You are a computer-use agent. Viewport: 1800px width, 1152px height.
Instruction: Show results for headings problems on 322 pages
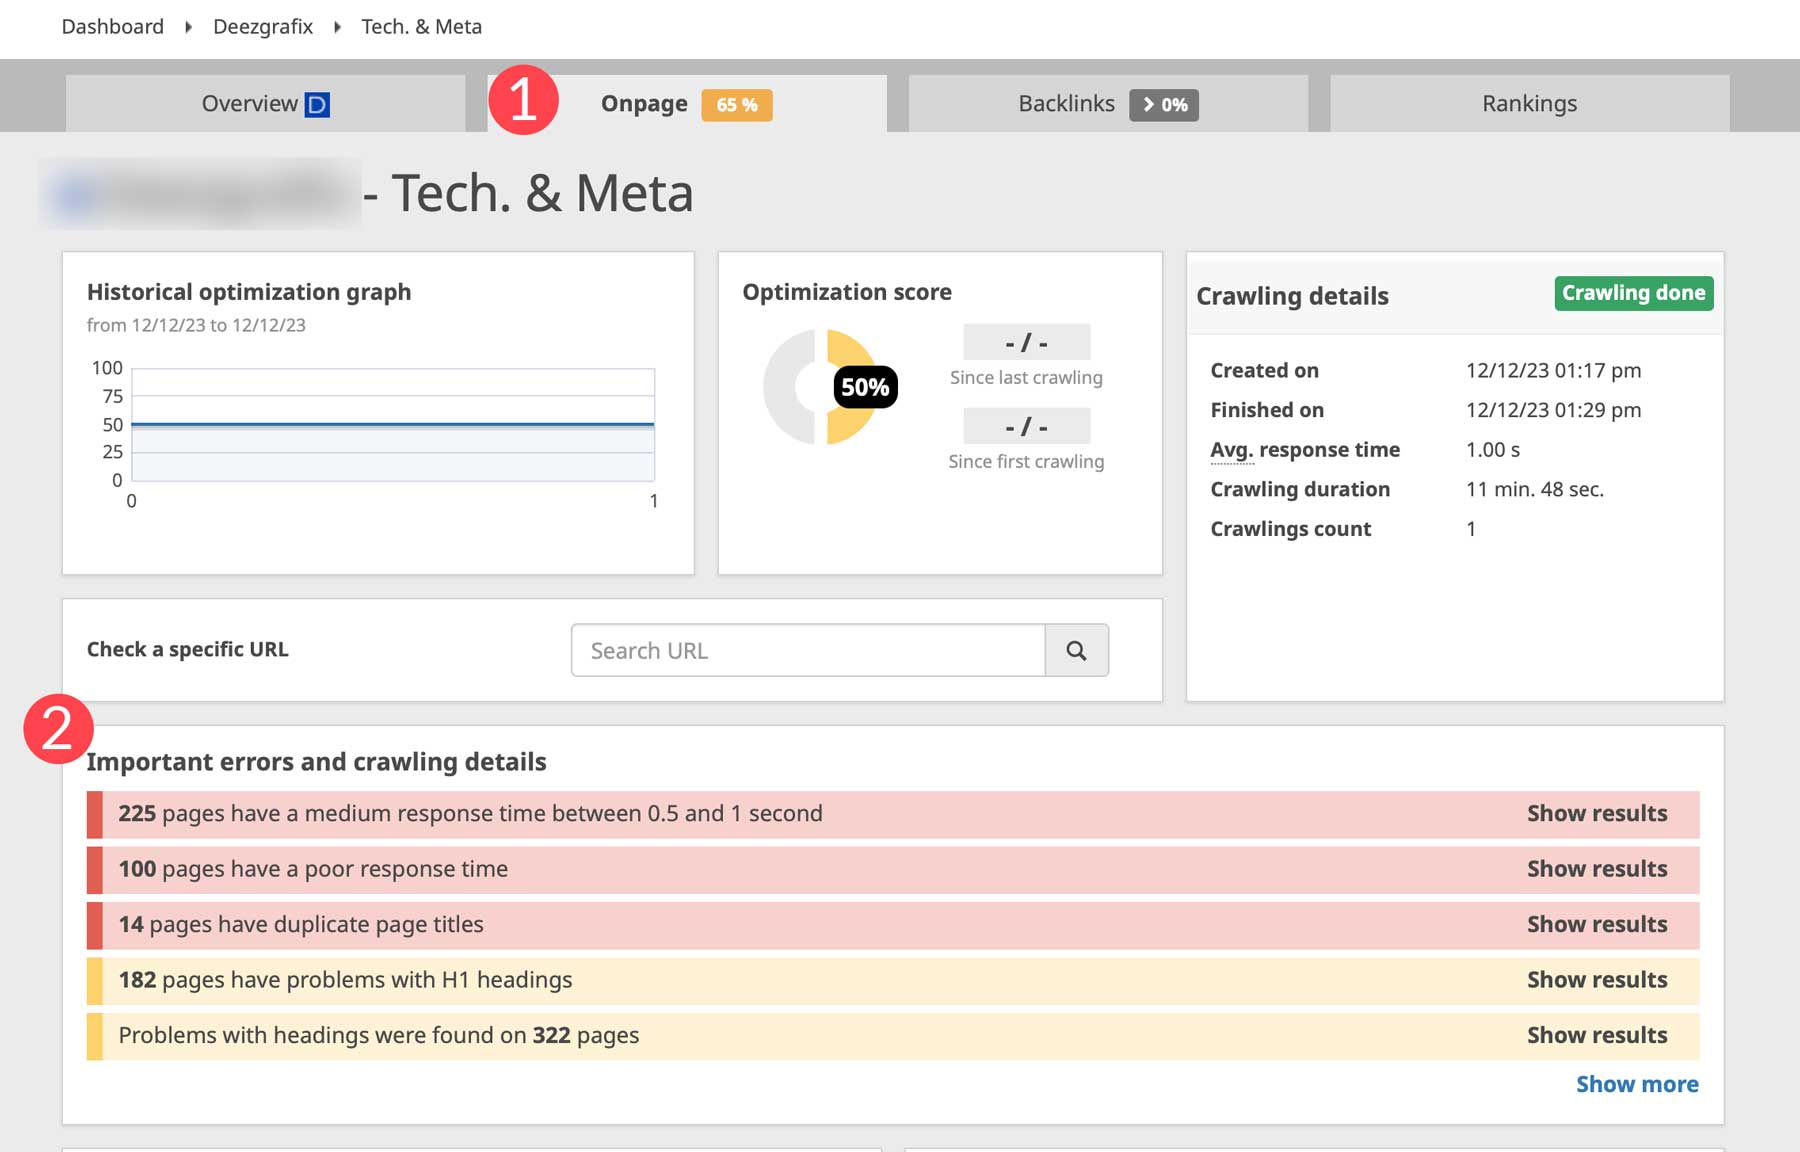tap(1596, 1036)
